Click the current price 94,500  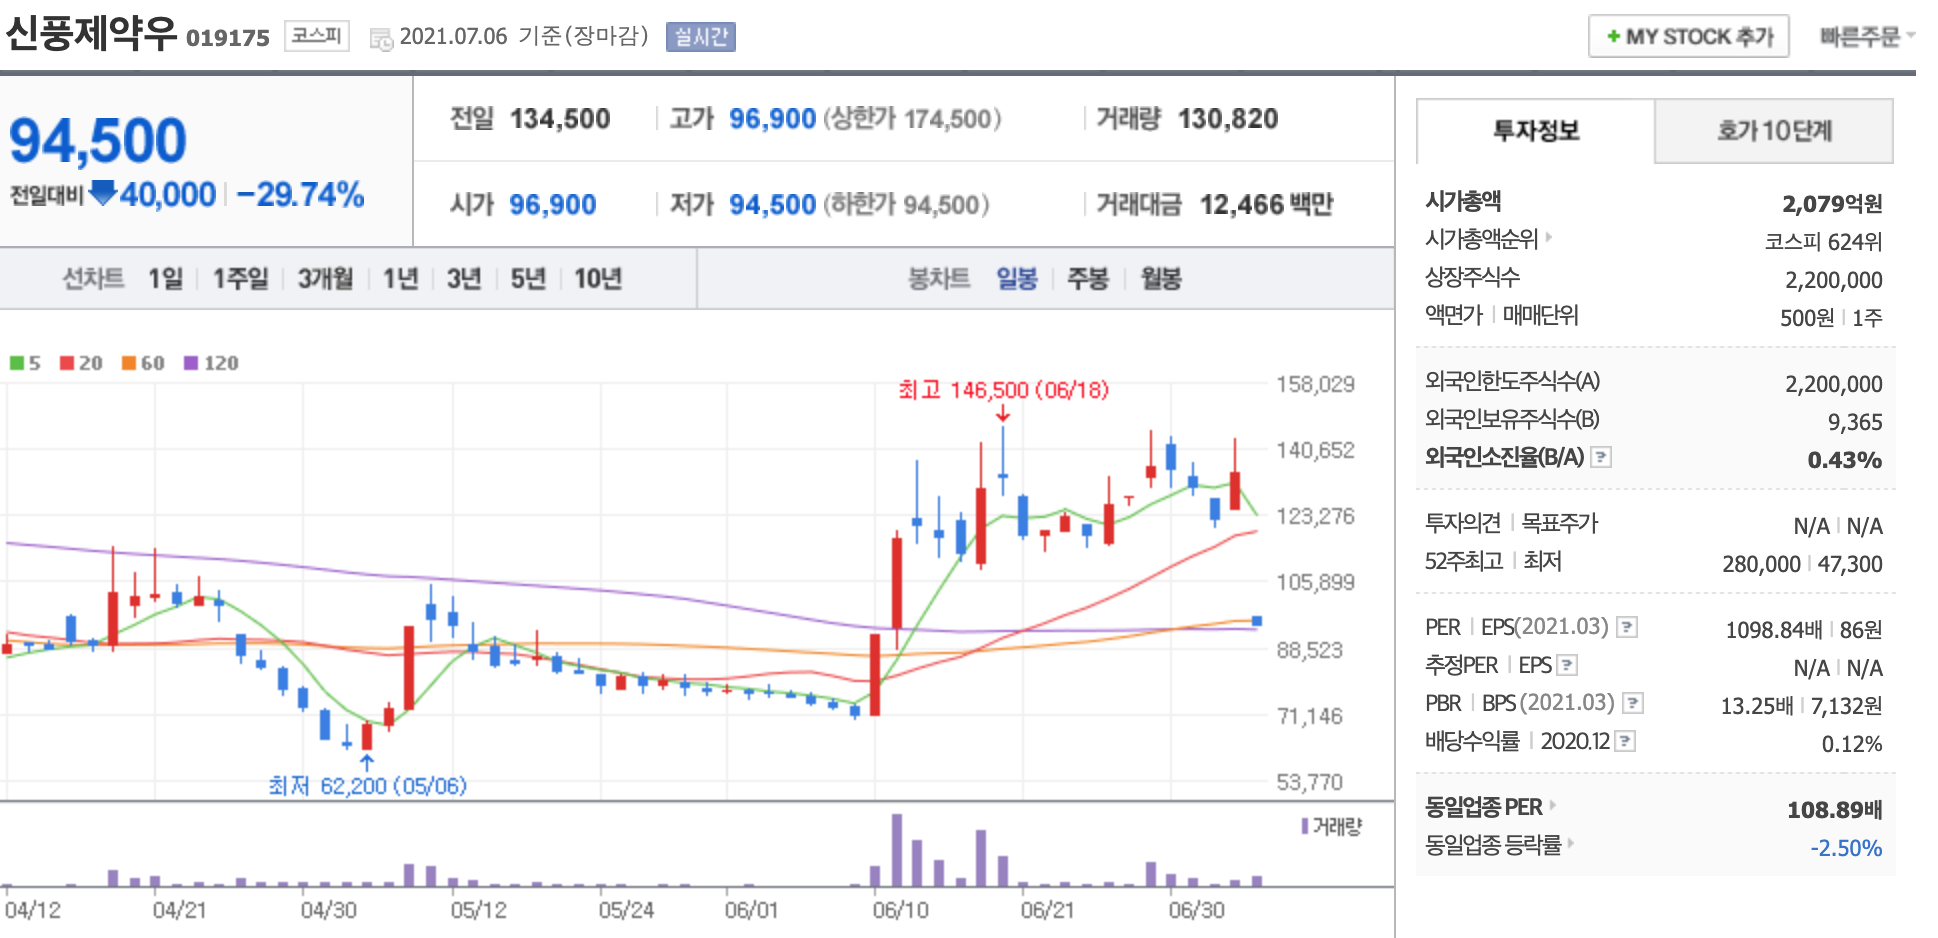coord(98,140)
